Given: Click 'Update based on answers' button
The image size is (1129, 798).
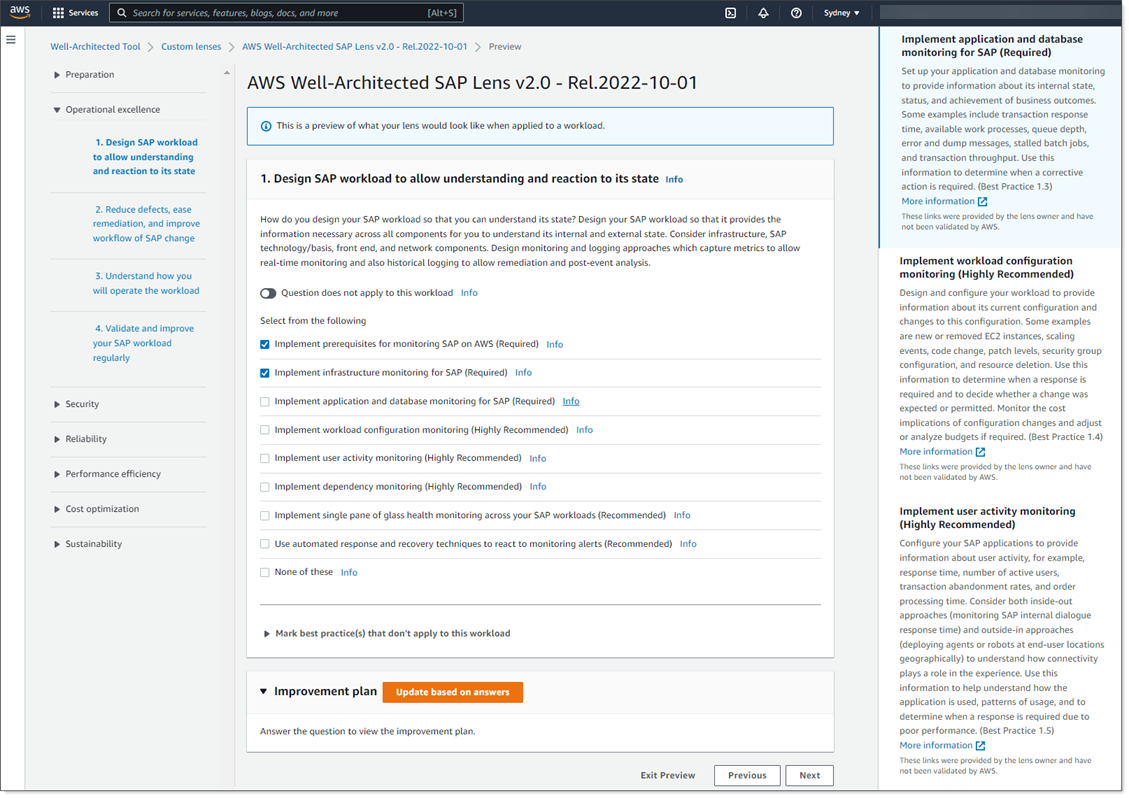Looking at the screenshot, I should click(452, 692).
